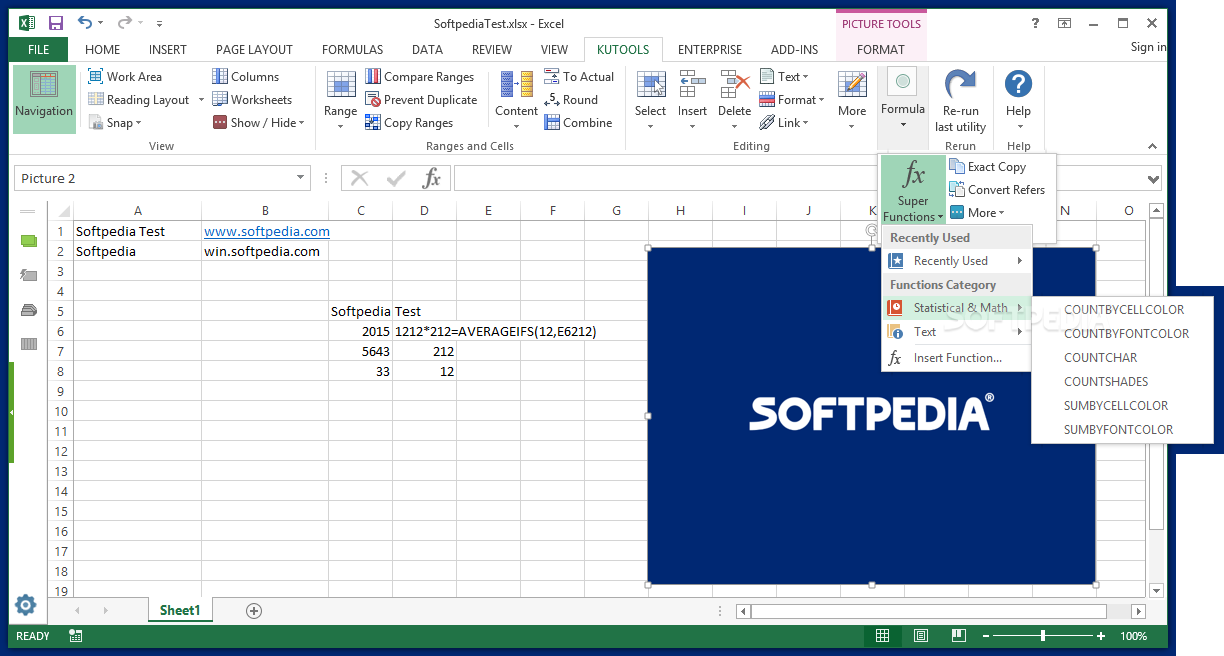
Task: Select COUNTBYFONTCOLOR function
Action: pyautogui.click(x=1123, y=334)
